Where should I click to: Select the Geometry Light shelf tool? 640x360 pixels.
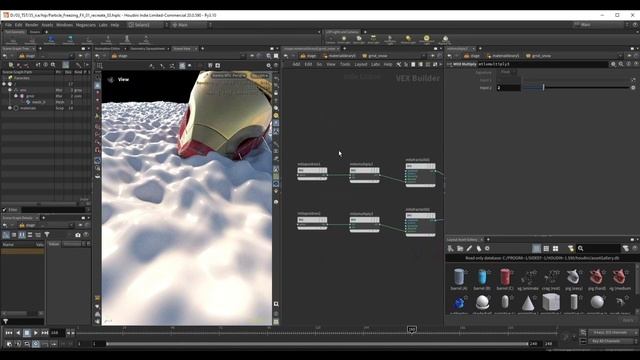pyautogui.click(x=390, y=40)
